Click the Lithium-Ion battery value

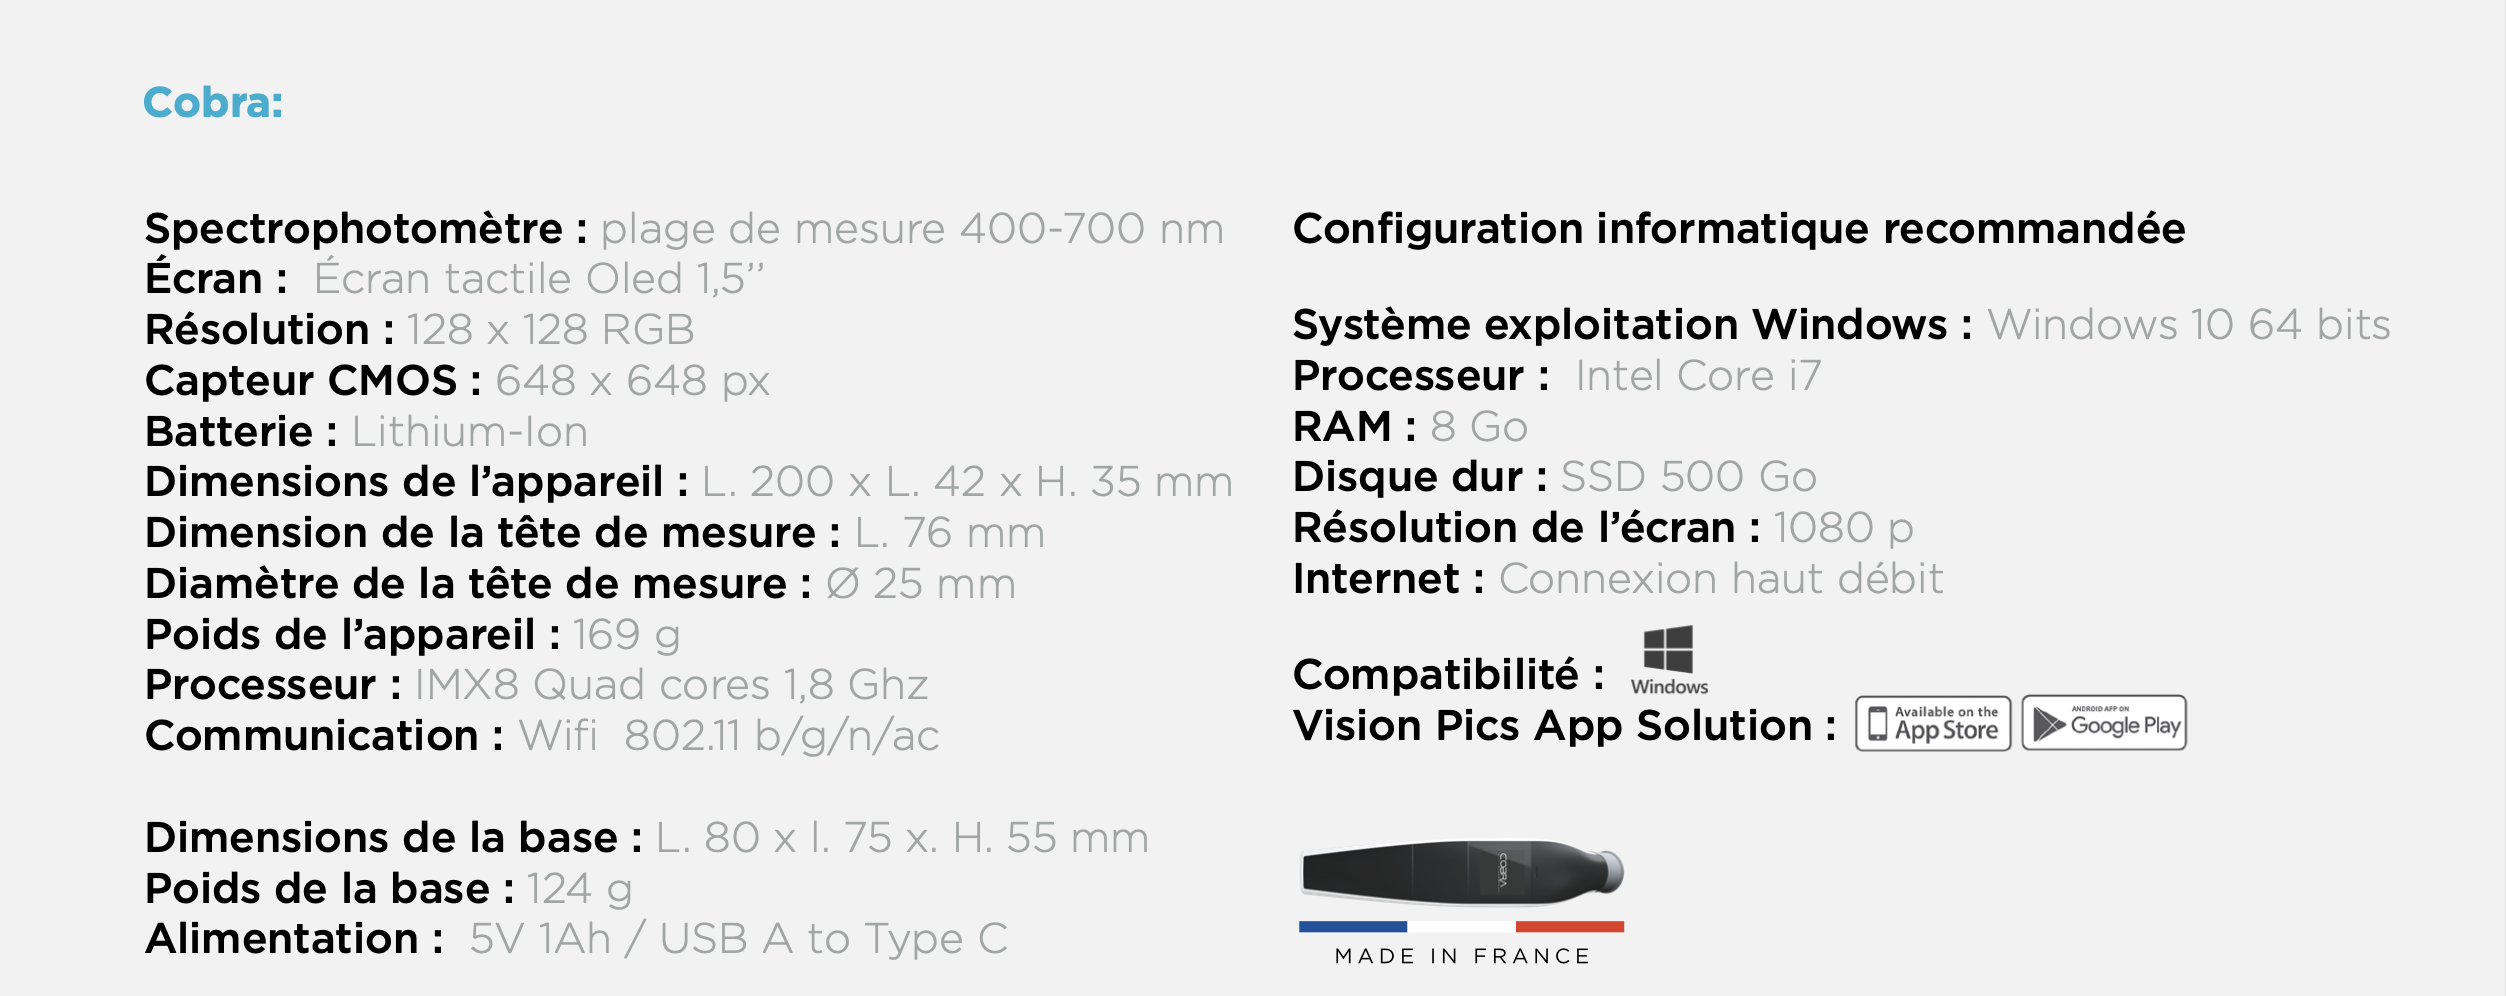[469, 432]
